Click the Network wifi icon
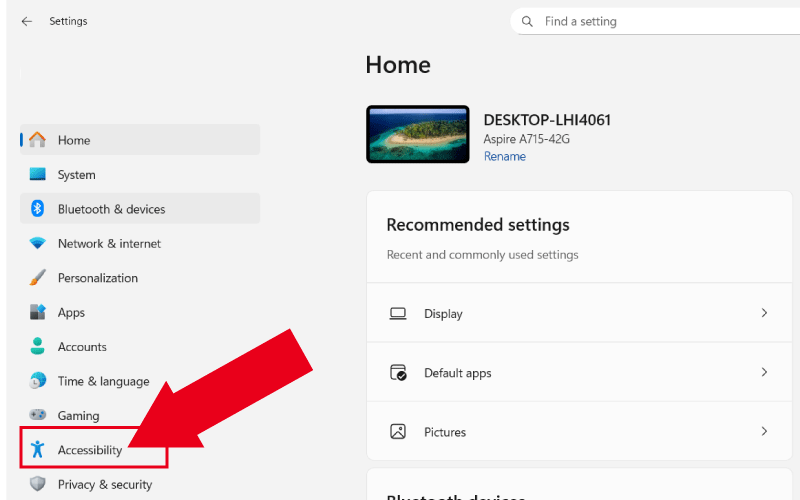Screen dimensions: 800x500 (x=38, y=243)
